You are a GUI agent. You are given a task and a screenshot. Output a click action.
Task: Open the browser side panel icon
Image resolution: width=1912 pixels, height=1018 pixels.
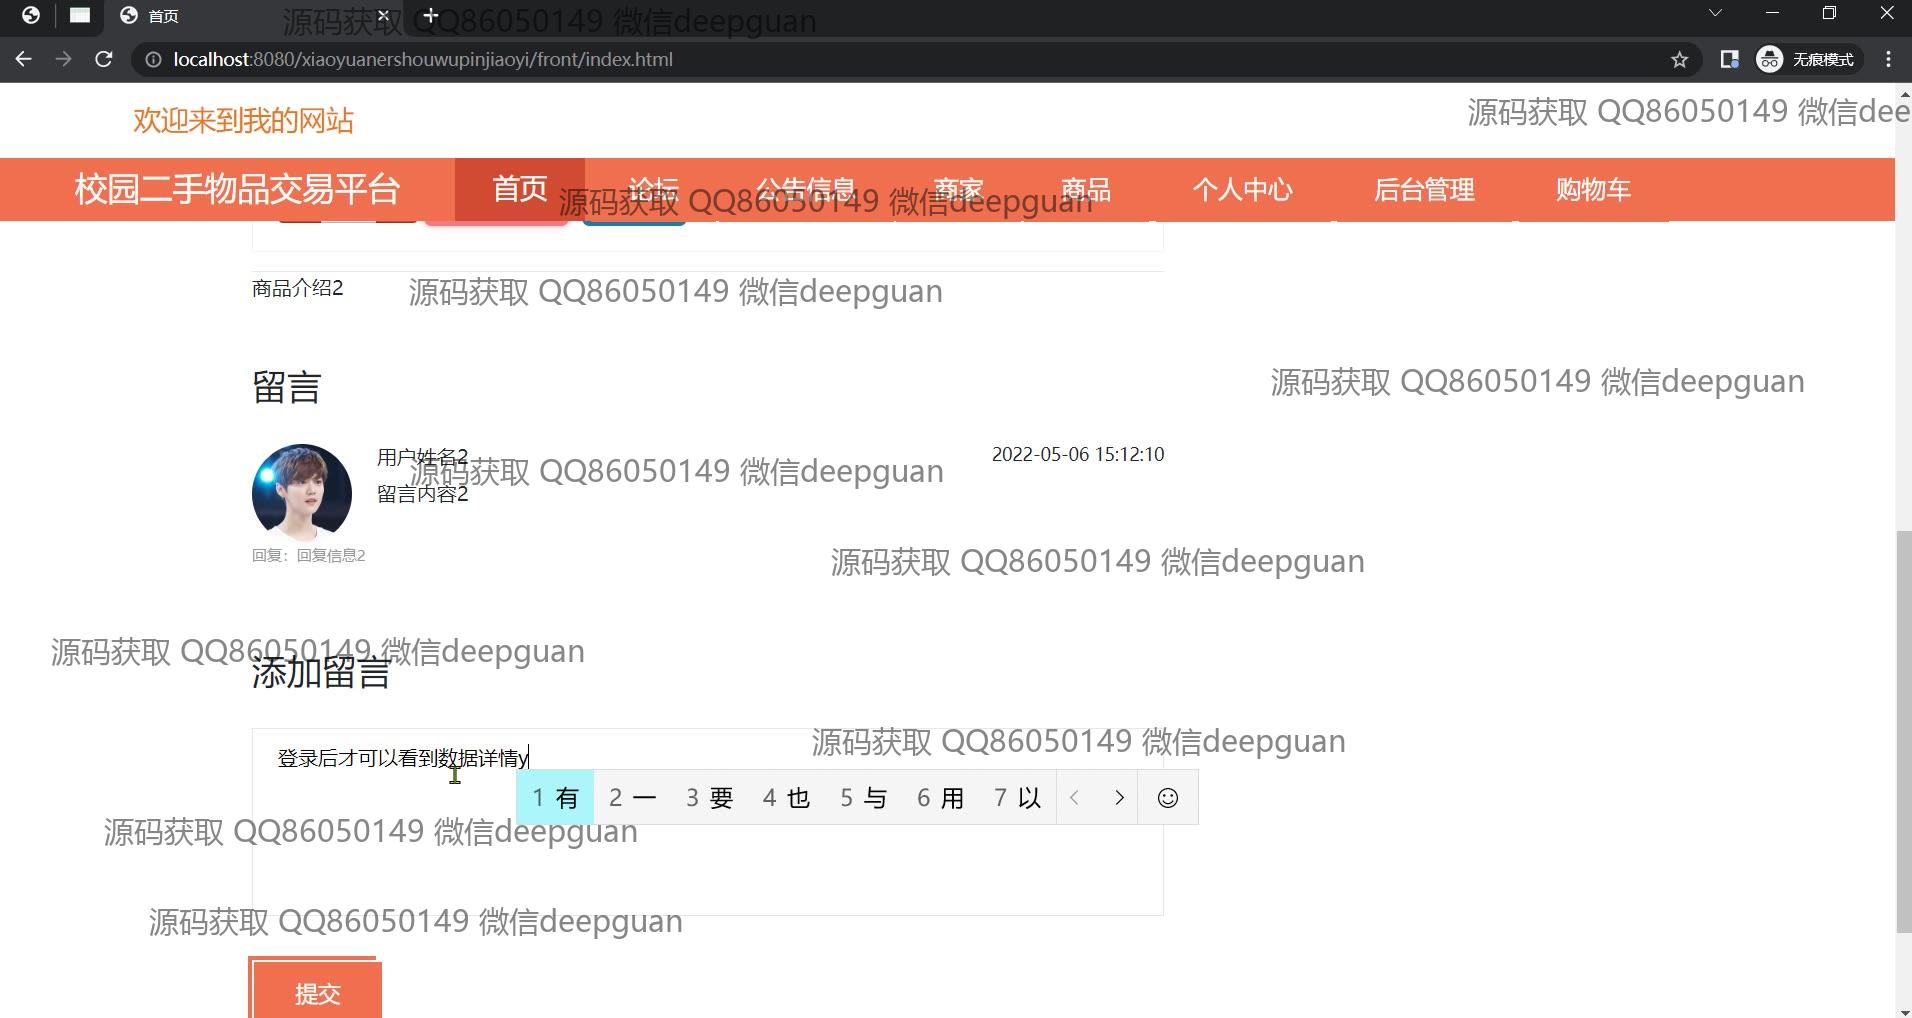[1729, 60]
